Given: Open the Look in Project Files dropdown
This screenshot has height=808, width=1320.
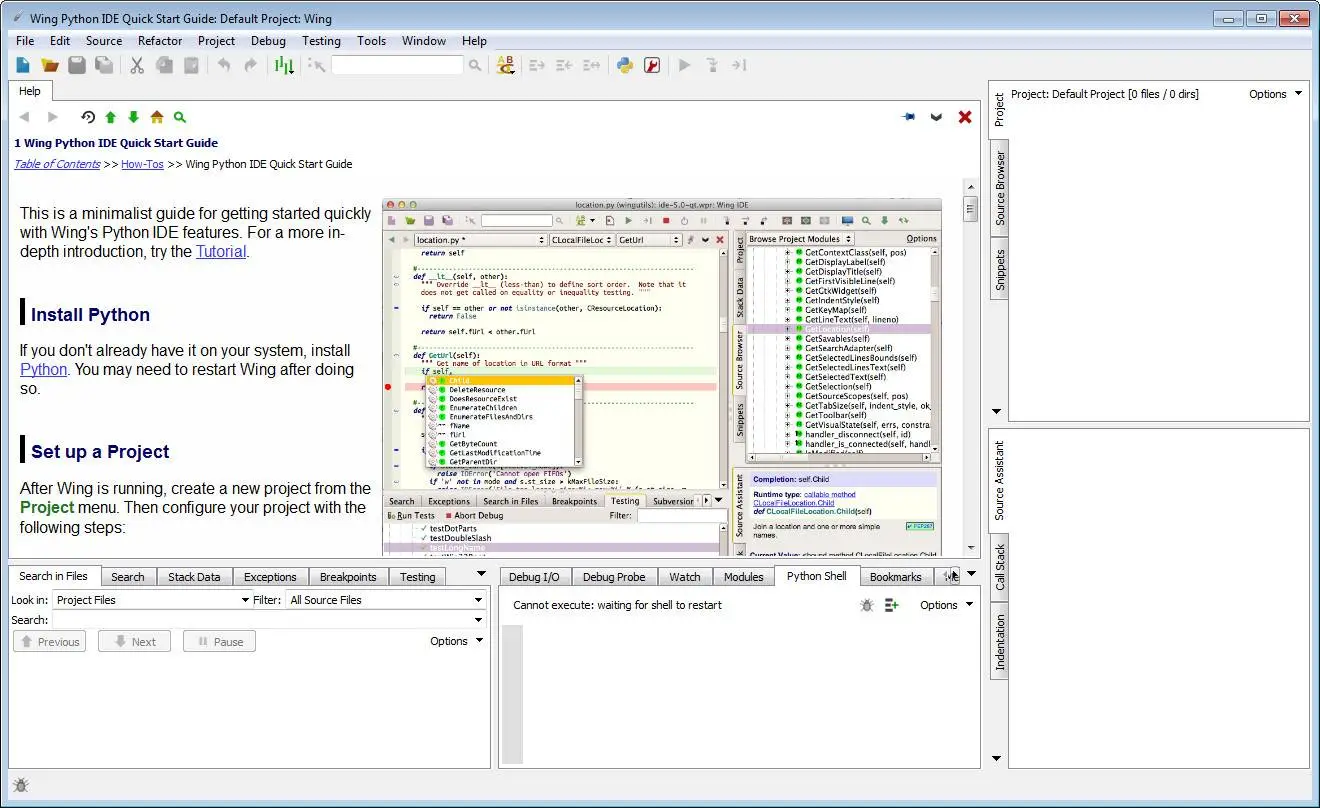Looking at the screenshot, I should (x=152, y=600).
